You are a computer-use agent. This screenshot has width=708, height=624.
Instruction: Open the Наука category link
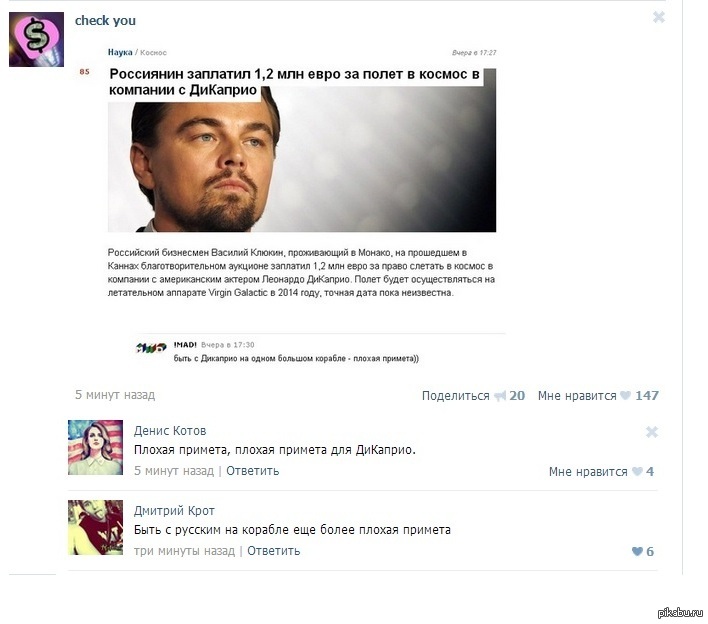point(120,52)
